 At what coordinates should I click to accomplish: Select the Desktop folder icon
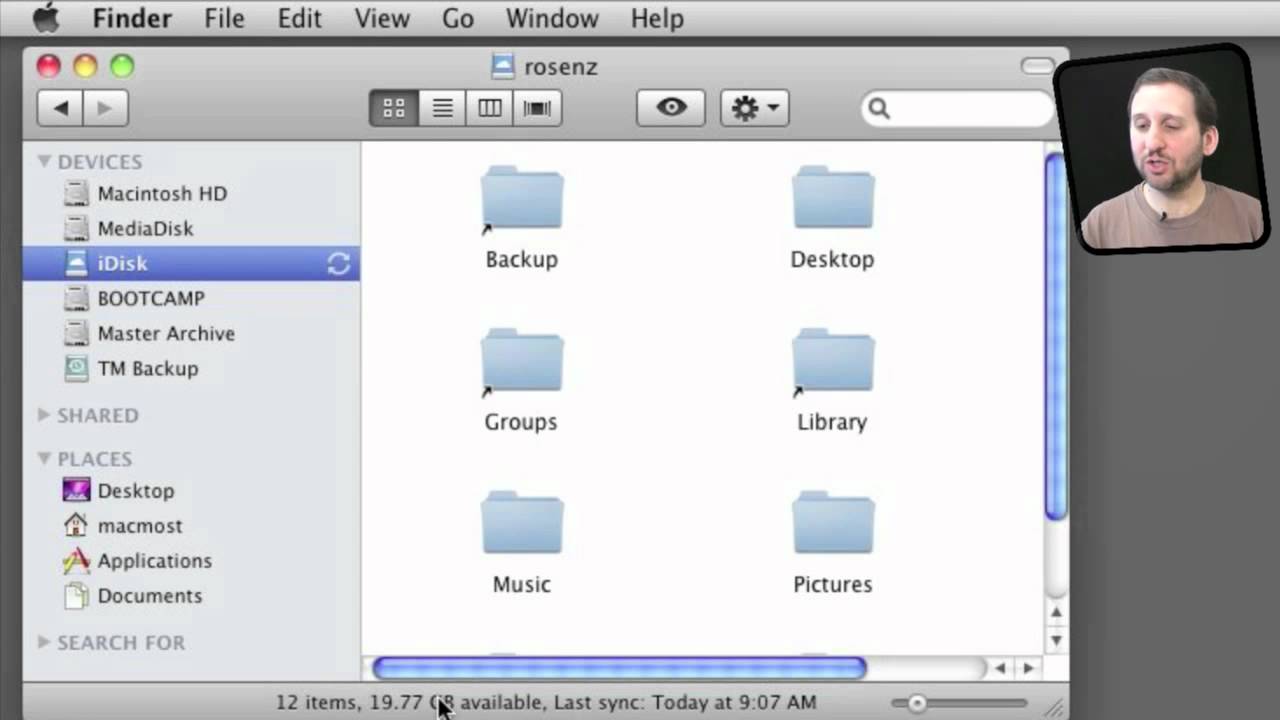833,200
